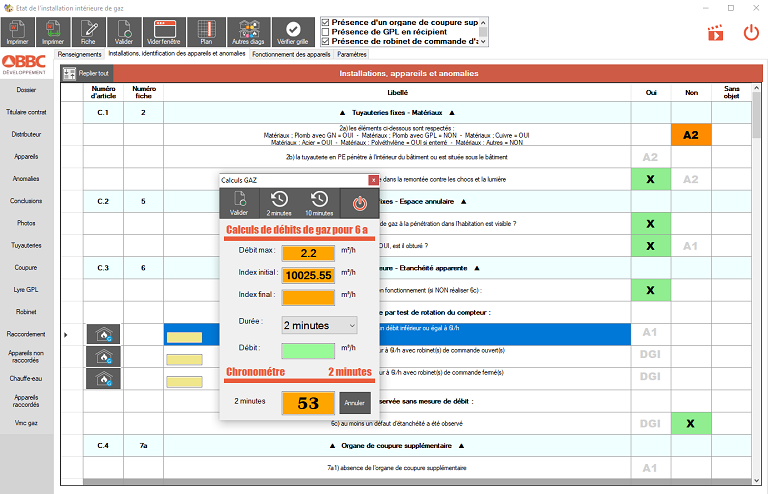Open Autres diags toolbar icon
Screen dimensions: 768x494
[x=248, y=32]
